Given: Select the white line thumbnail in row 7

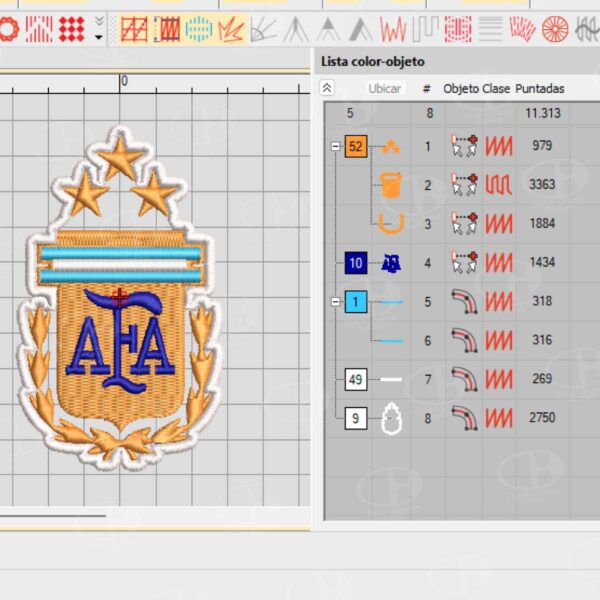Looking at the screenshot, I should coord(391,379).
